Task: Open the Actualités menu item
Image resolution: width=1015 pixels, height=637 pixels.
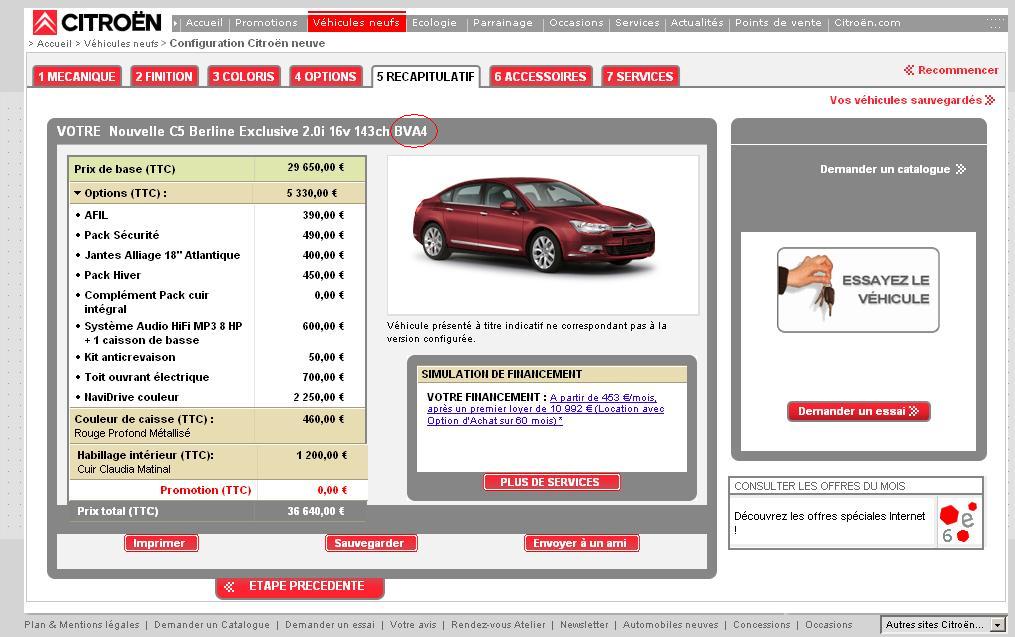Action: [x=697, y=23]
